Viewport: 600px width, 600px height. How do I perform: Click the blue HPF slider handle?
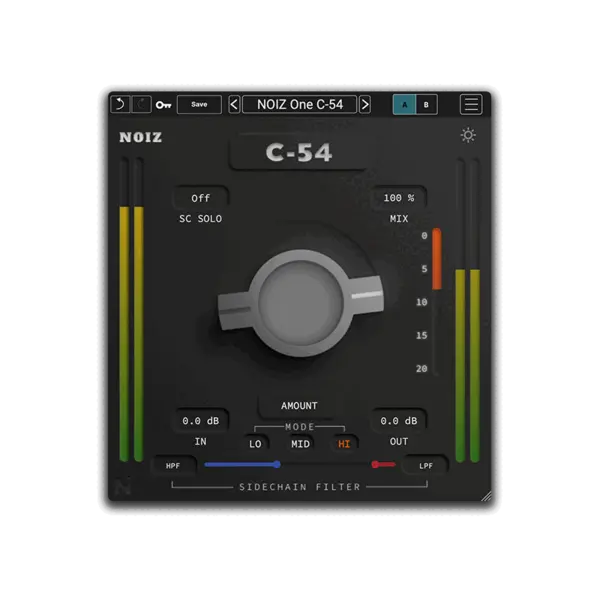[277, 465]
